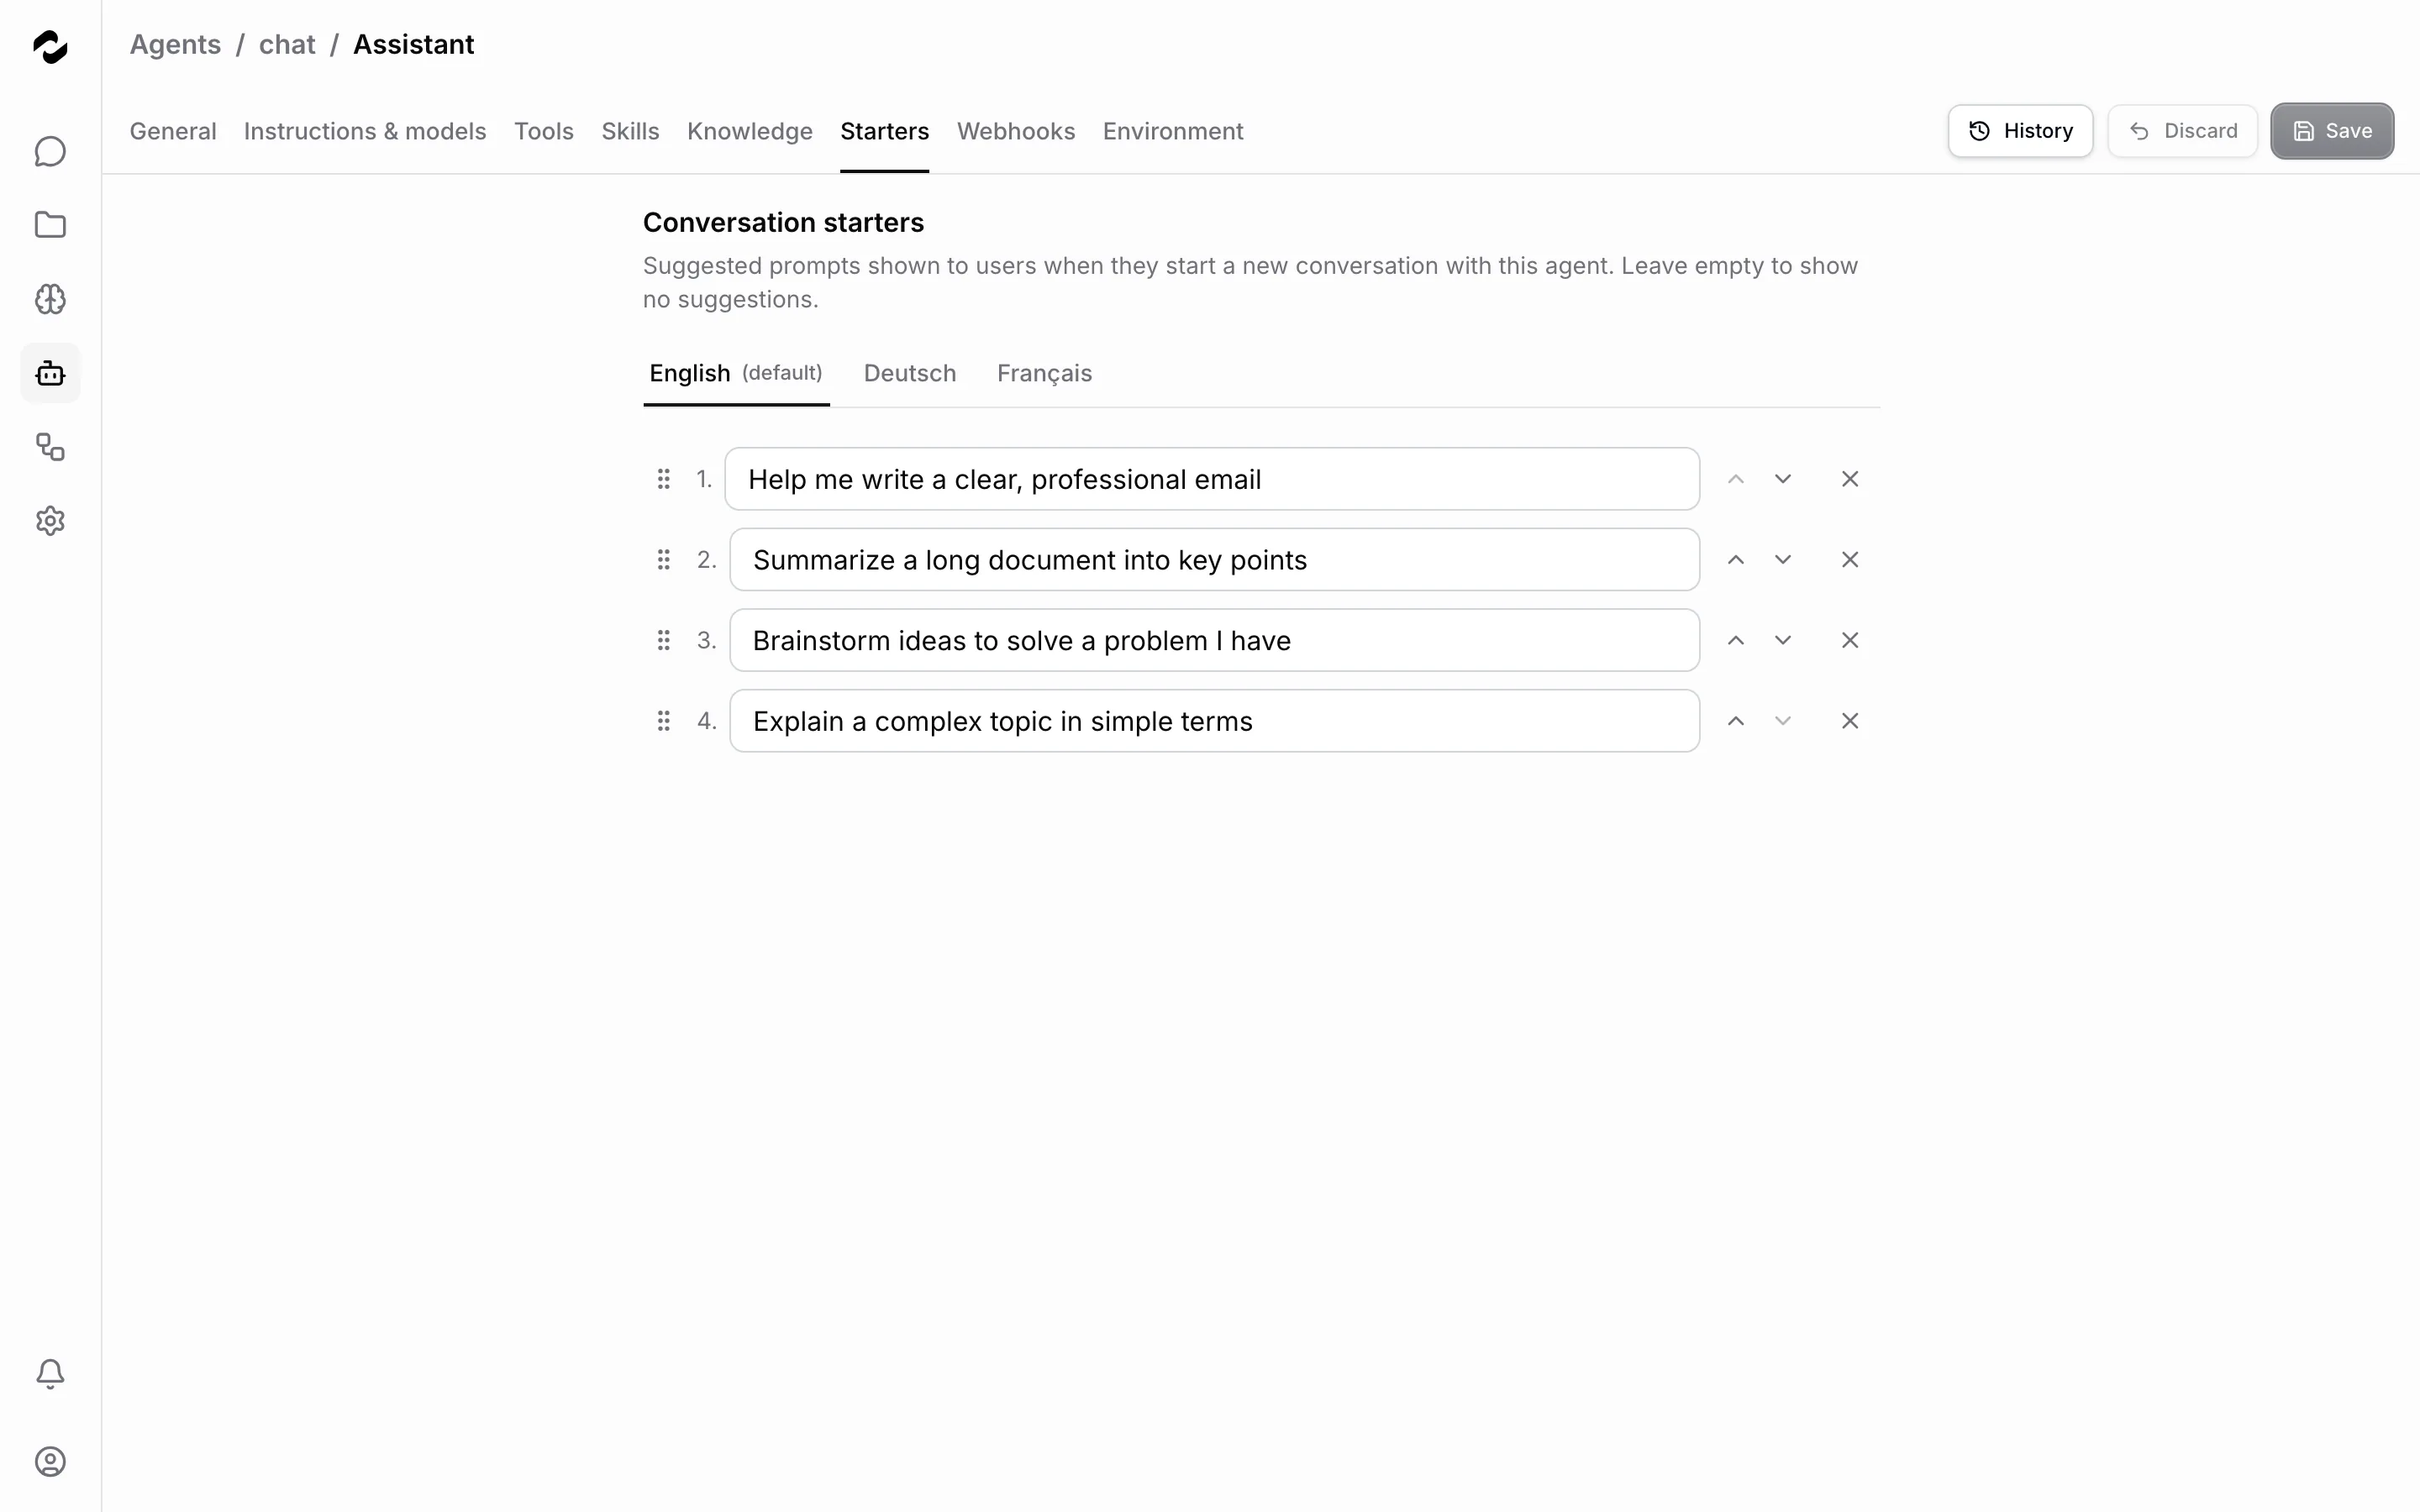Select the robot agents icon in sidebar
This screenshot has height=1512, width=2420.
point(50,373)
